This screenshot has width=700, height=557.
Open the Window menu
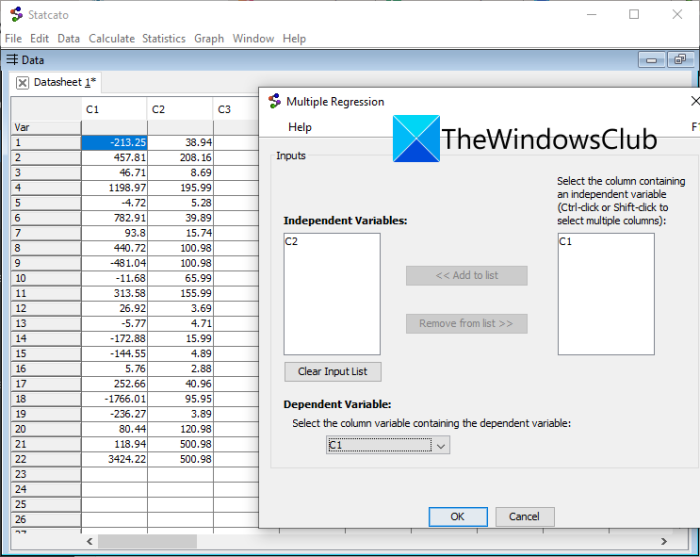[x=253, y=38]
